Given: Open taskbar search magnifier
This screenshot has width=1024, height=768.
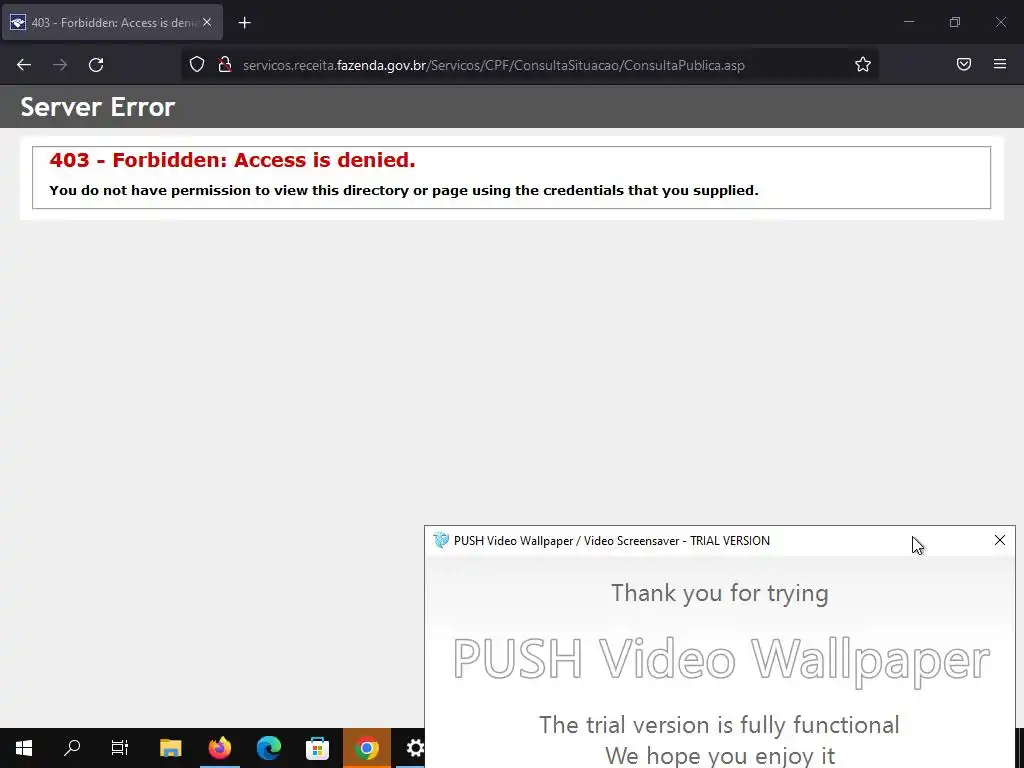Looking at the screenshot, I should click(72, 748).
